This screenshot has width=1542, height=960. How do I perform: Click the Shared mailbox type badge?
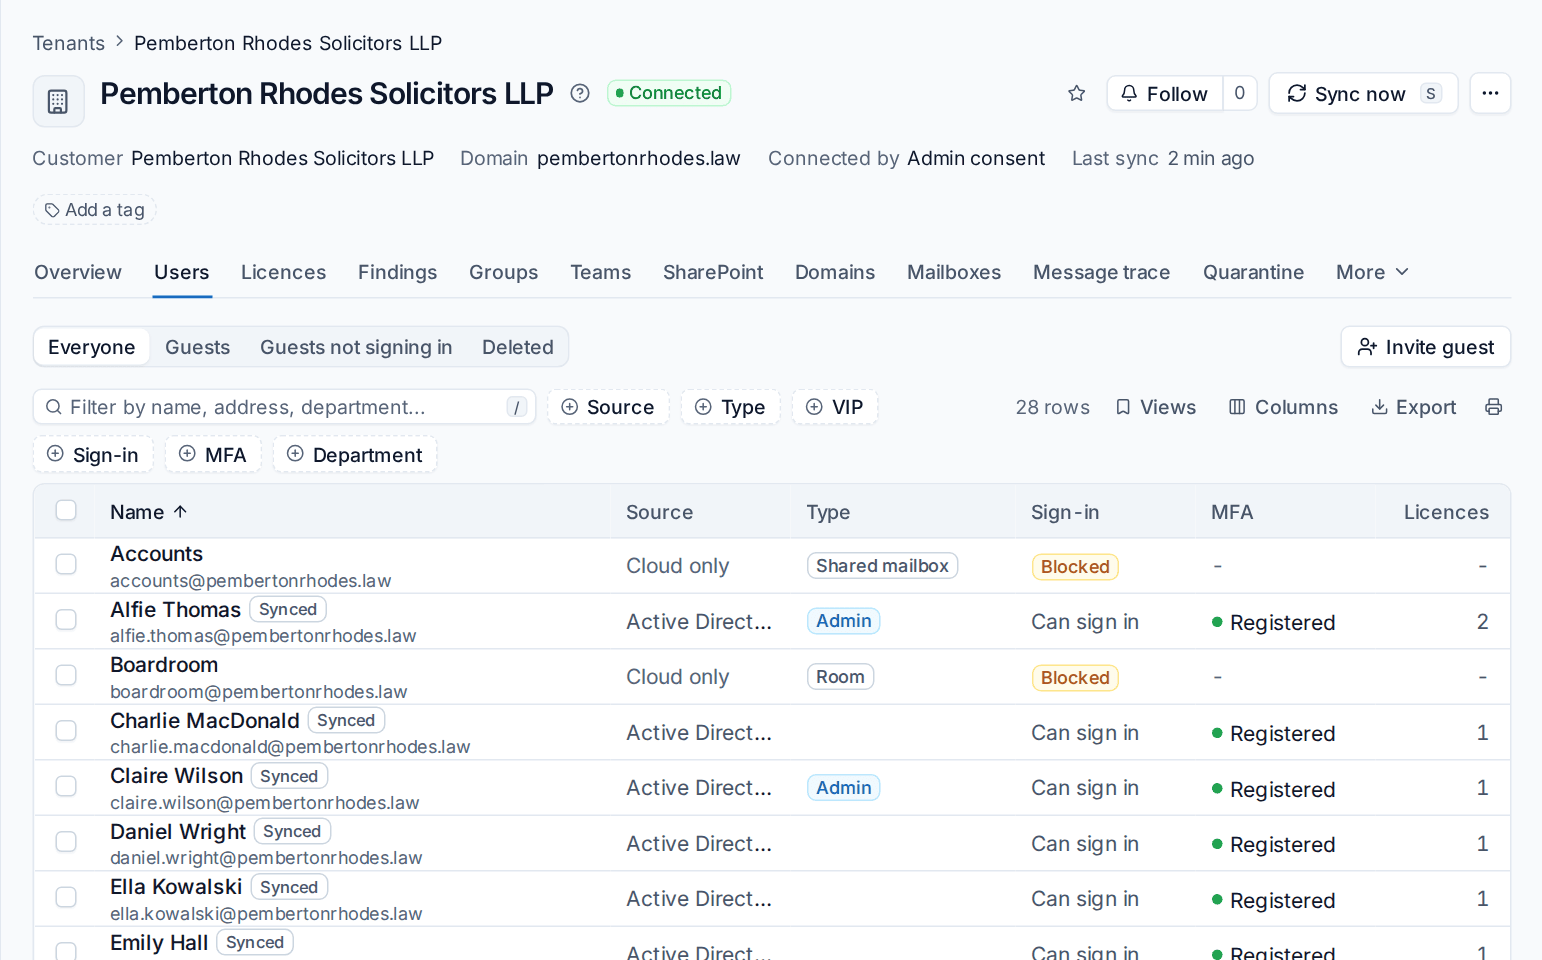tap(882, 566)
